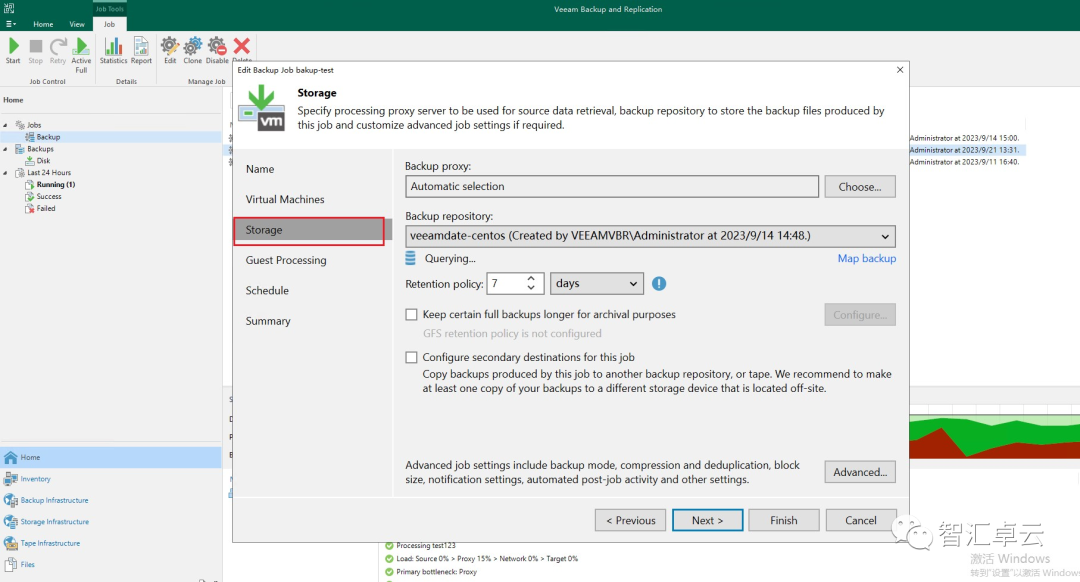Viewport: 1080px width, 582px height.
Task: Click the < Previous button
Action: pyautogui.click(x=630, y=520)
